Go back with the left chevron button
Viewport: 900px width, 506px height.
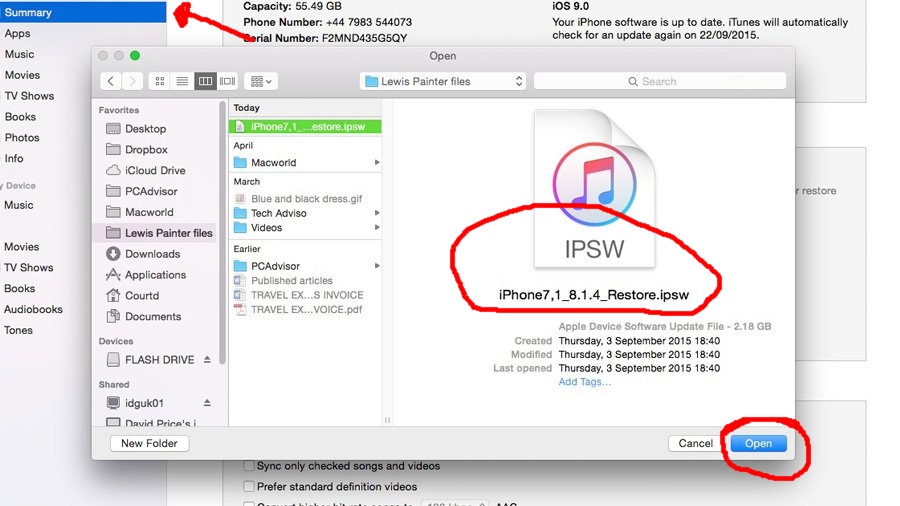[x=110, y=81]
